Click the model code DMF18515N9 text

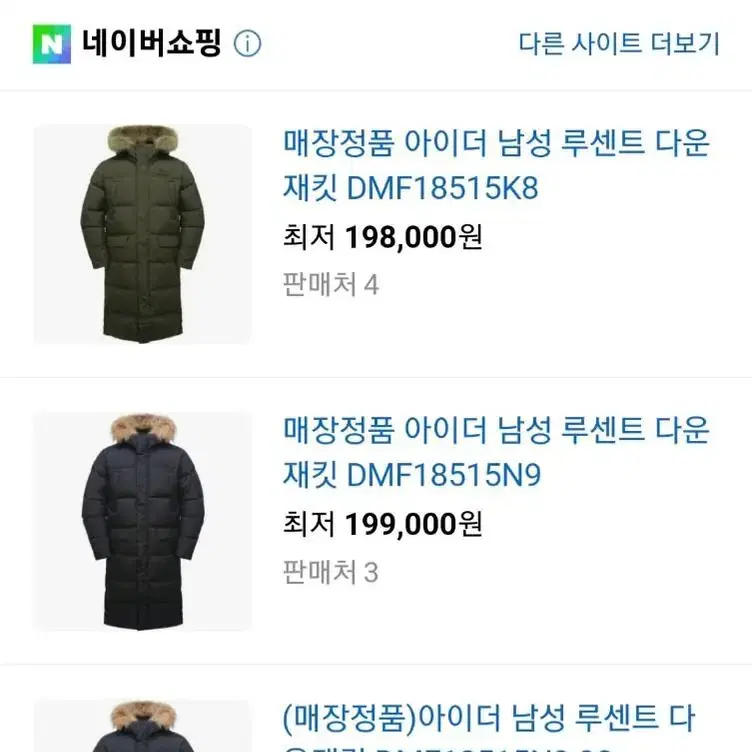click(444, 475)
